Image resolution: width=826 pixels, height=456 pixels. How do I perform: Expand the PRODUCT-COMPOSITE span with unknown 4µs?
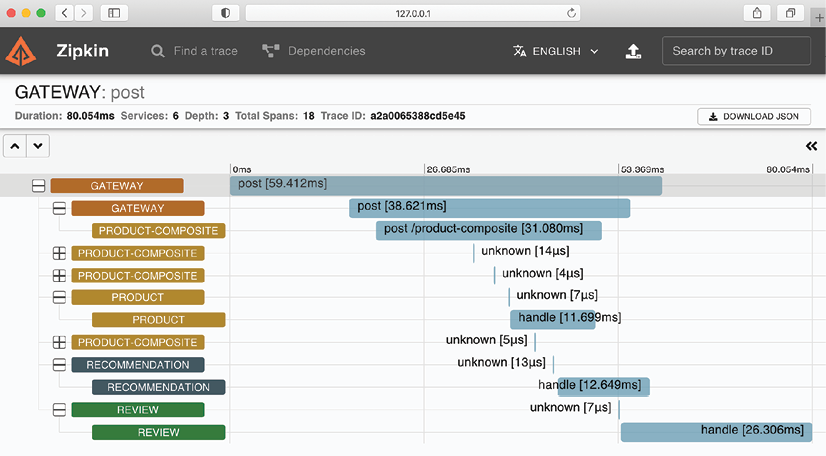60,275
